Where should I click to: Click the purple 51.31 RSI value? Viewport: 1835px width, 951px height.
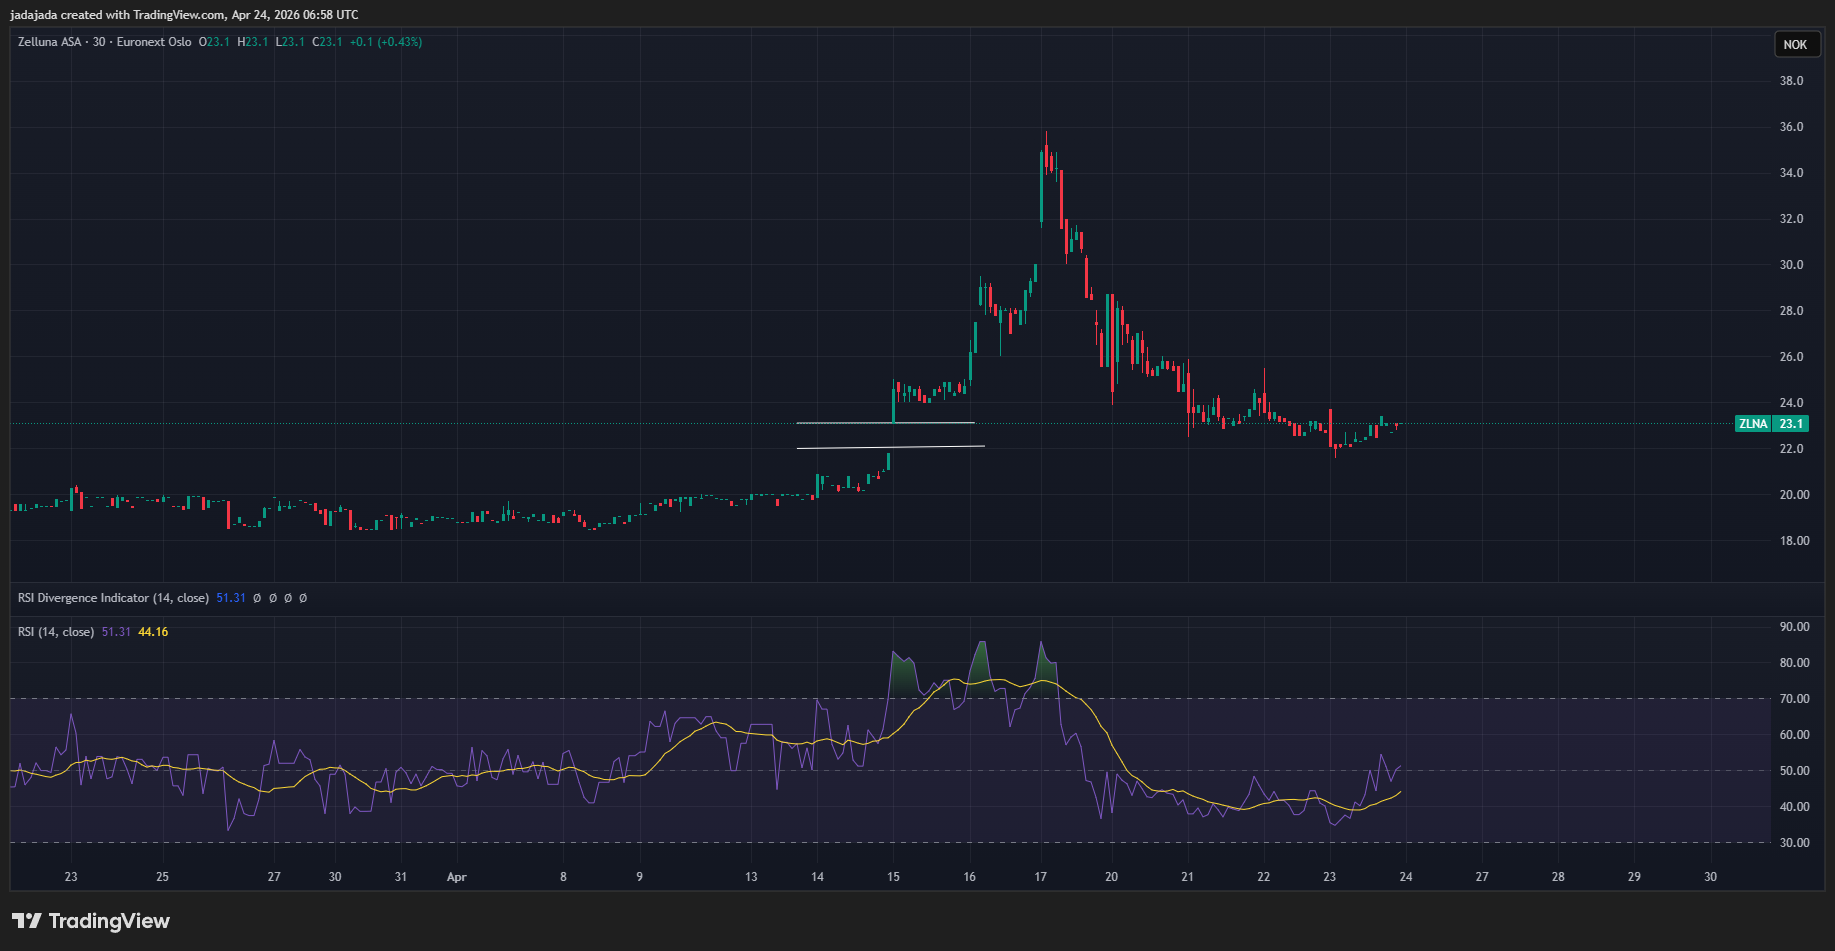click(x=116, y=632)
